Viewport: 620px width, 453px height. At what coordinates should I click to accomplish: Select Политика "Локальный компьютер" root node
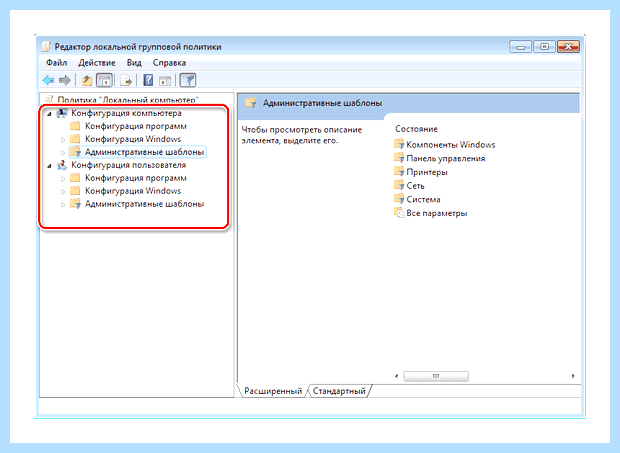tap(128, 100)
